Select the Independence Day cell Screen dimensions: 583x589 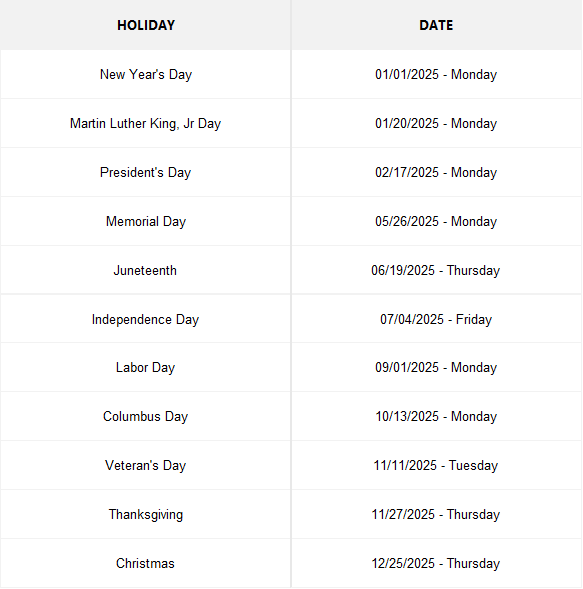146,319
